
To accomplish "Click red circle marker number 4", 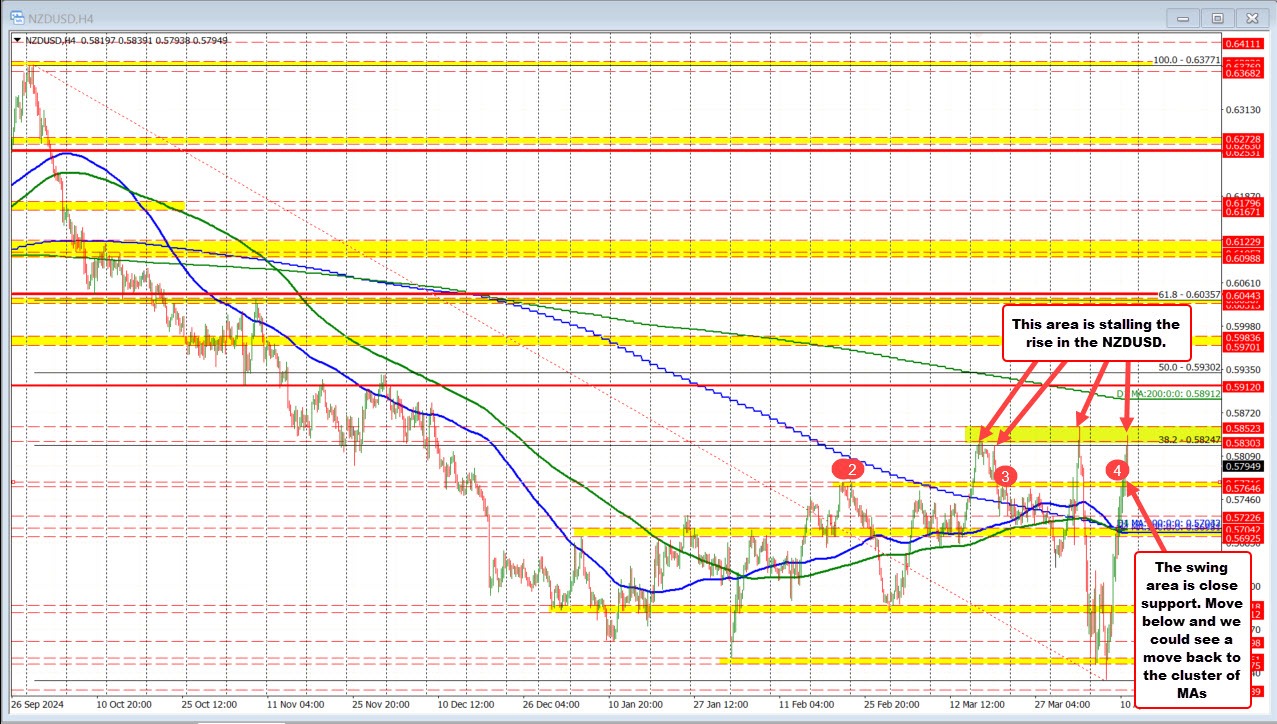I will [1118, 469].
